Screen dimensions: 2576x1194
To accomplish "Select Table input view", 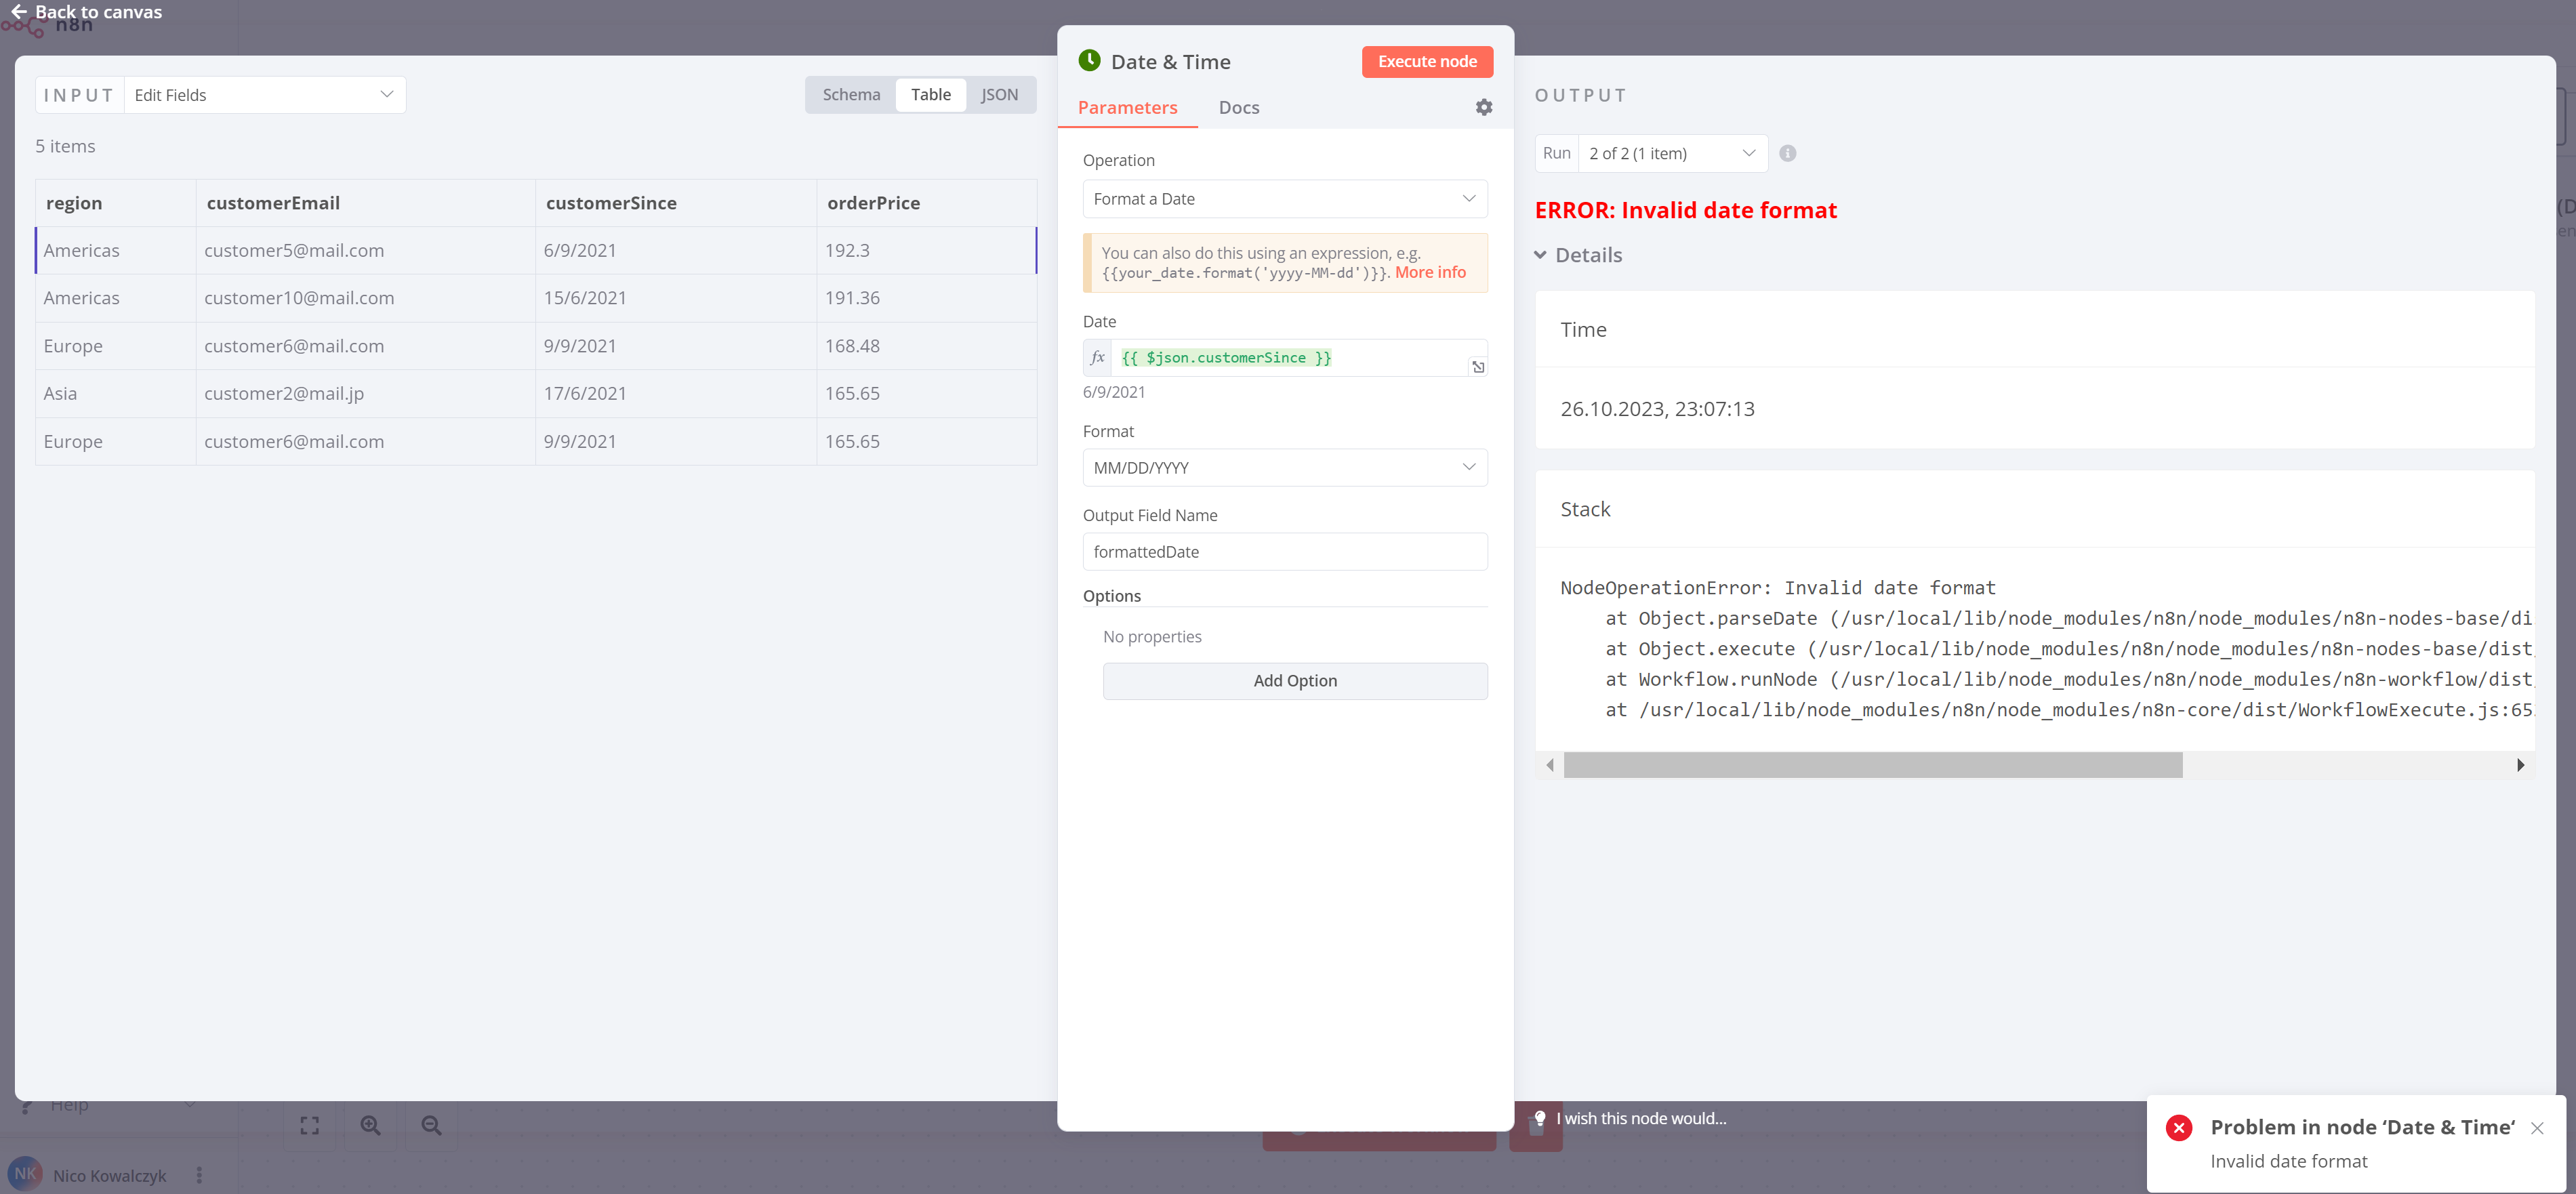I will [930, 94].
